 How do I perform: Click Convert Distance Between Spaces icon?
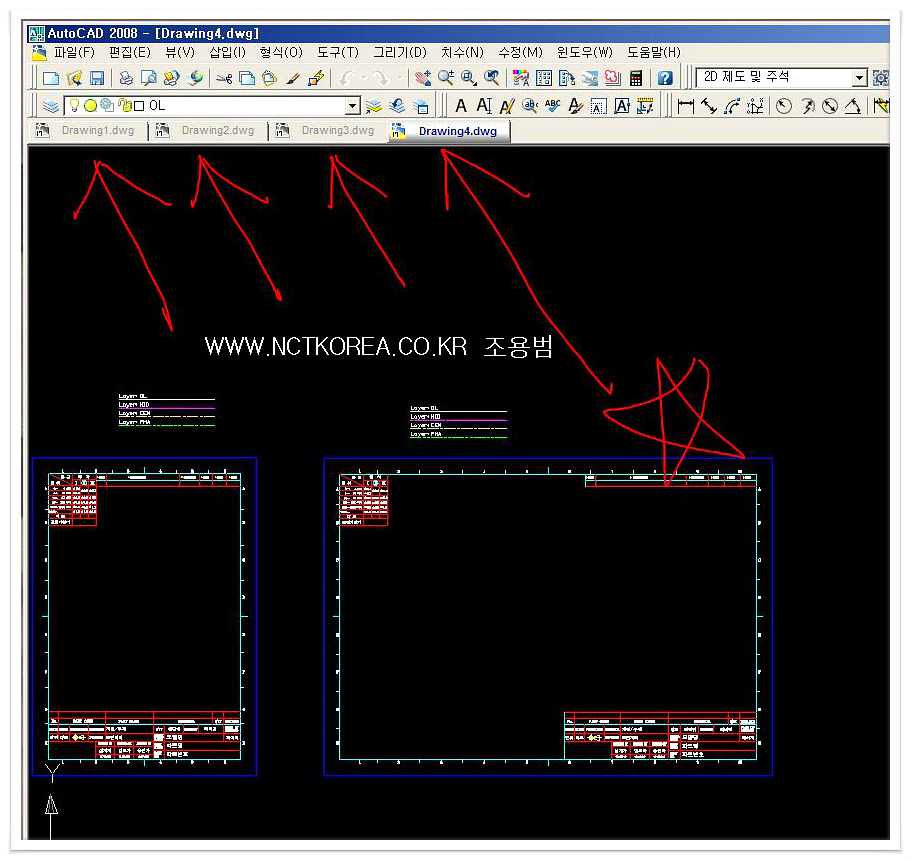tap(645, 106)
